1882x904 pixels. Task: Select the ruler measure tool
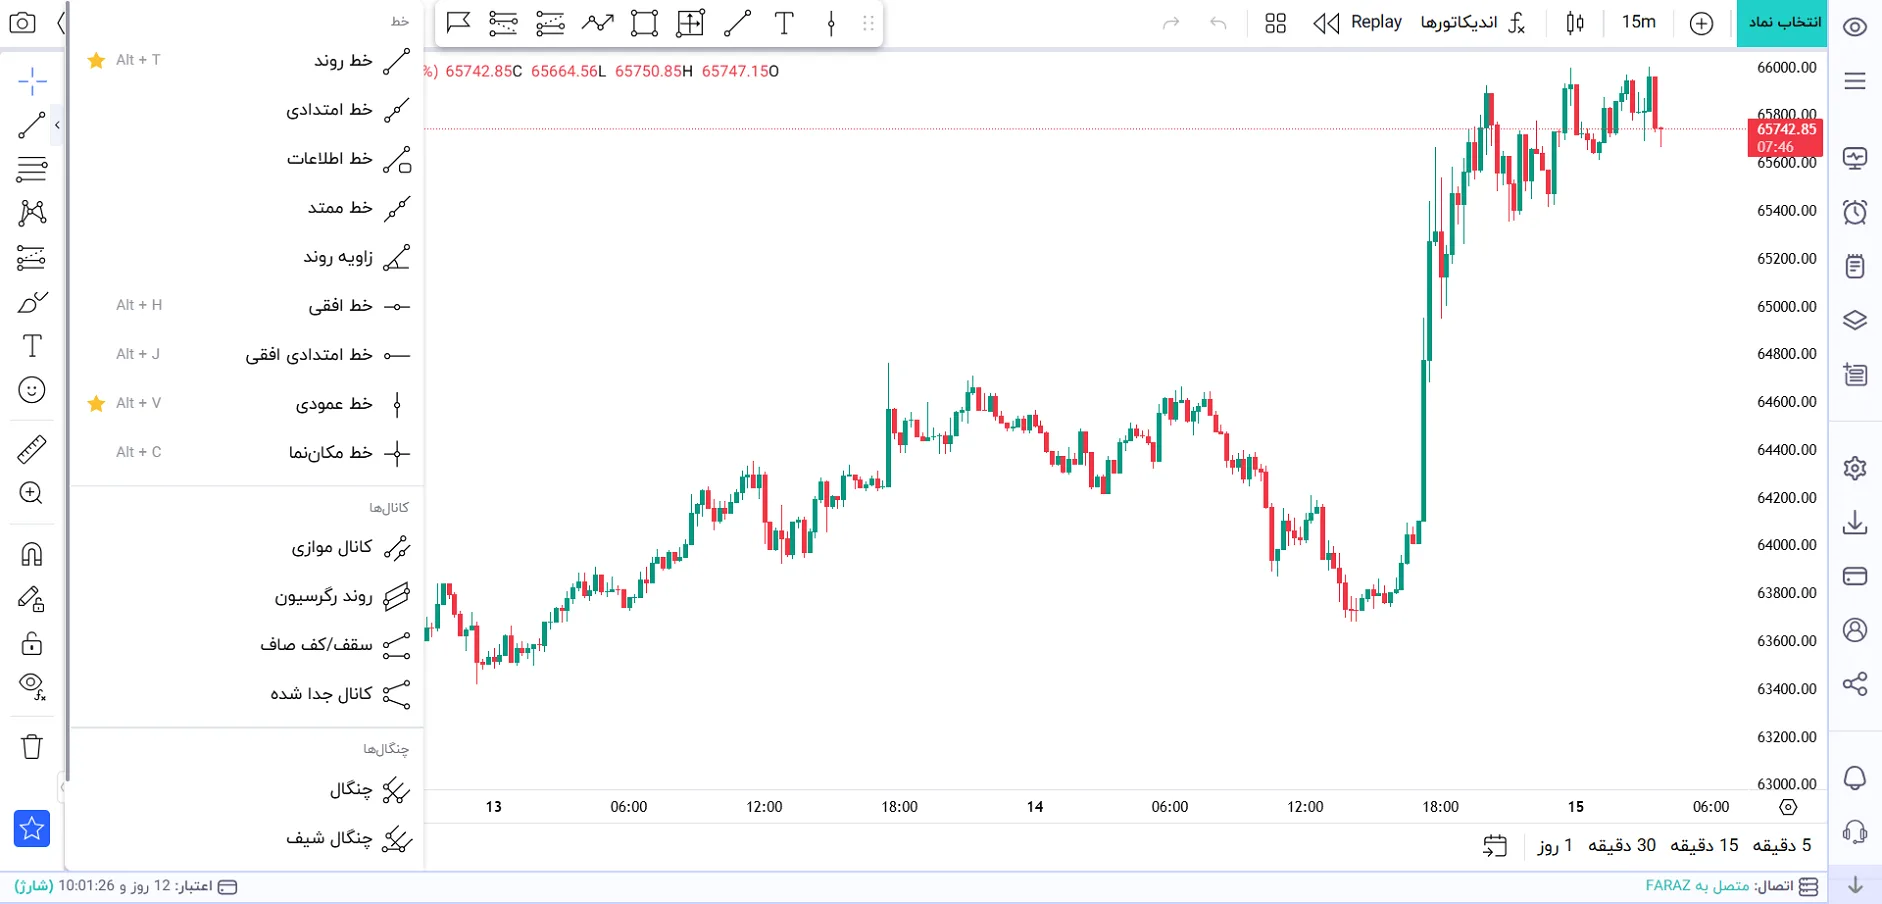32,449
